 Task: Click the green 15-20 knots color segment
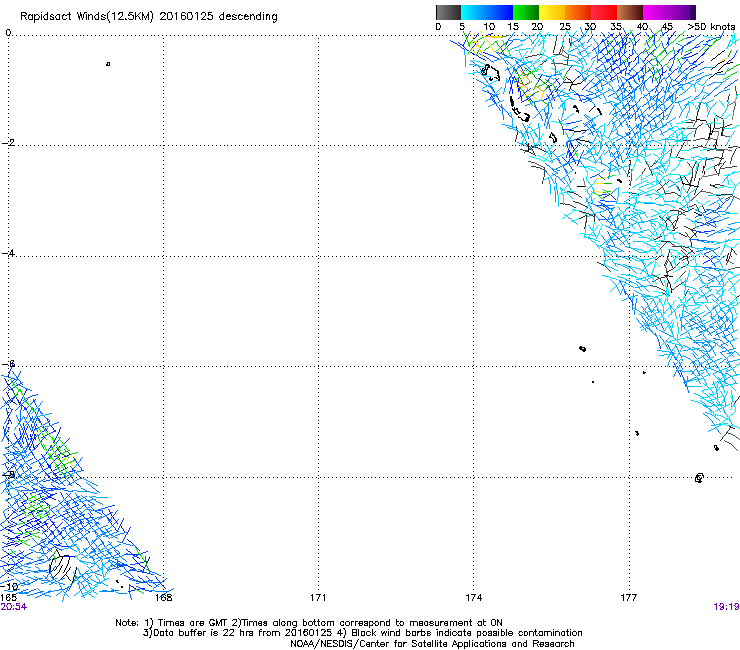click(x=526, y=12)
